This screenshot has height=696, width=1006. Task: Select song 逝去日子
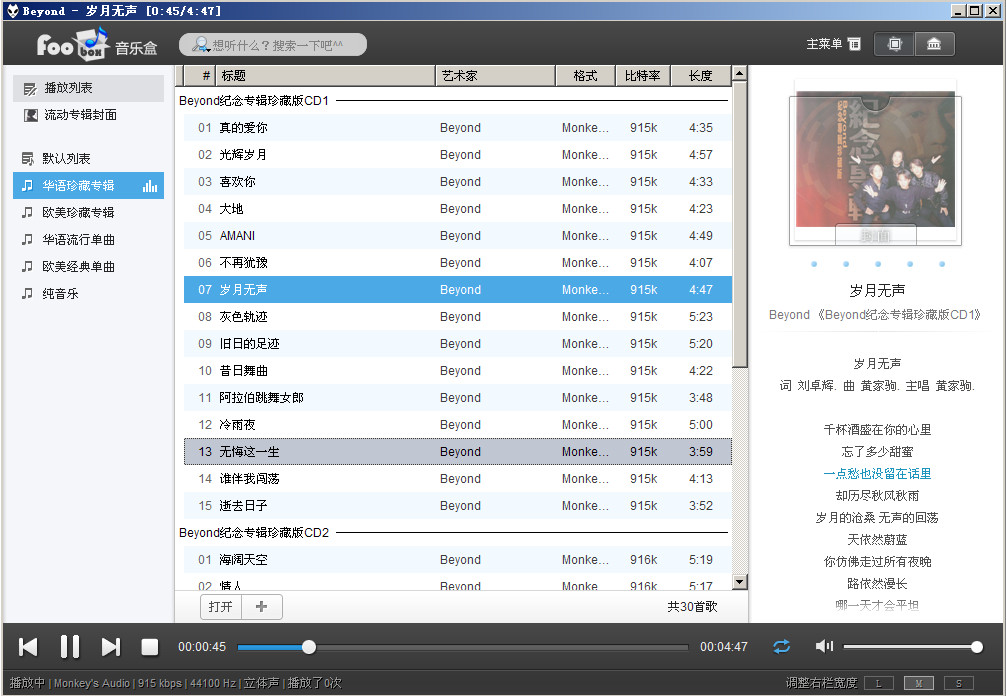point(457,505)
